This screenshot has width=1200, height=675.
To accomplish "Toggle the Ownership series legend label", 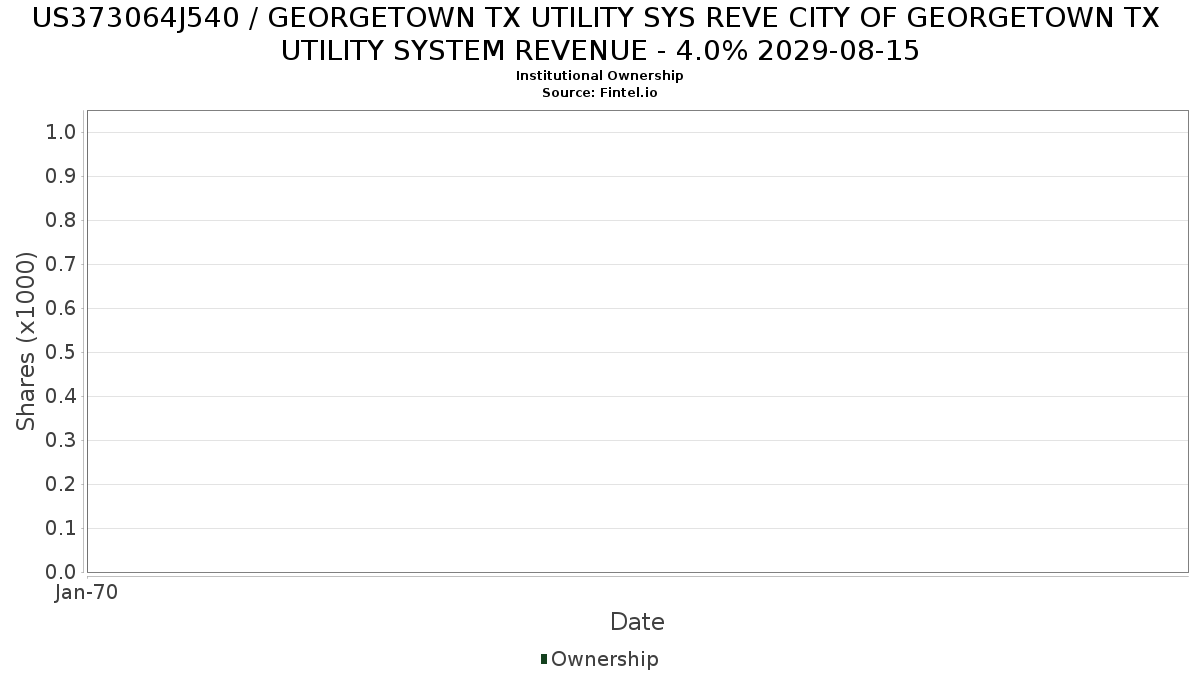I will [x=604, y=659].
